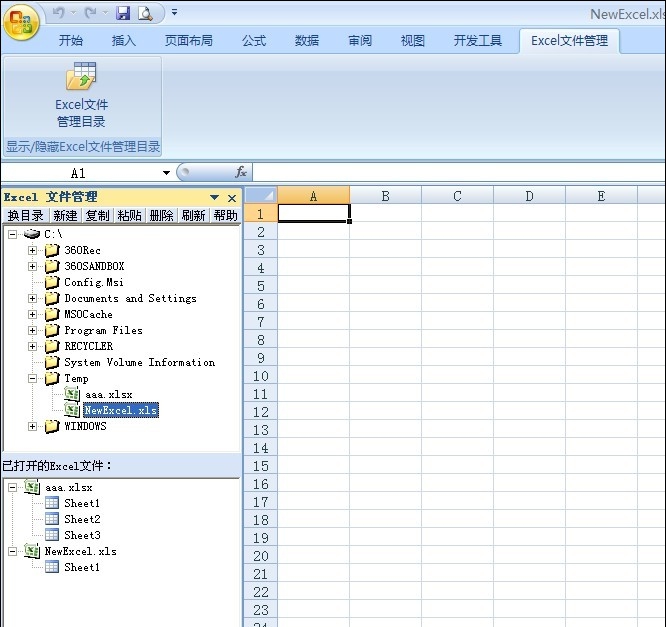Open the Excel 文件管理 pane options arrow

click(214, 197)
